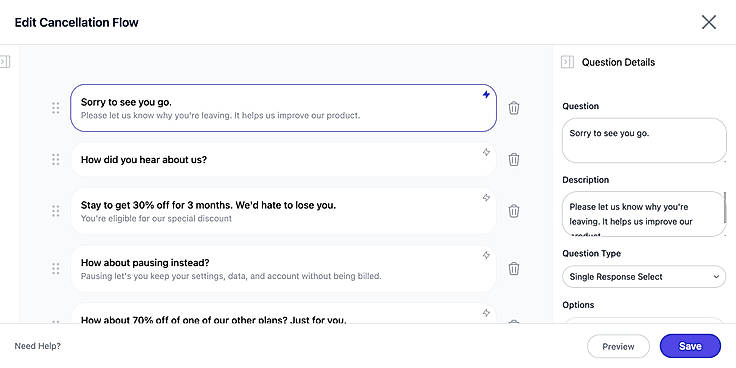
Task: Delete the 'How about pausing instead?' question
Action: (514, 268)
